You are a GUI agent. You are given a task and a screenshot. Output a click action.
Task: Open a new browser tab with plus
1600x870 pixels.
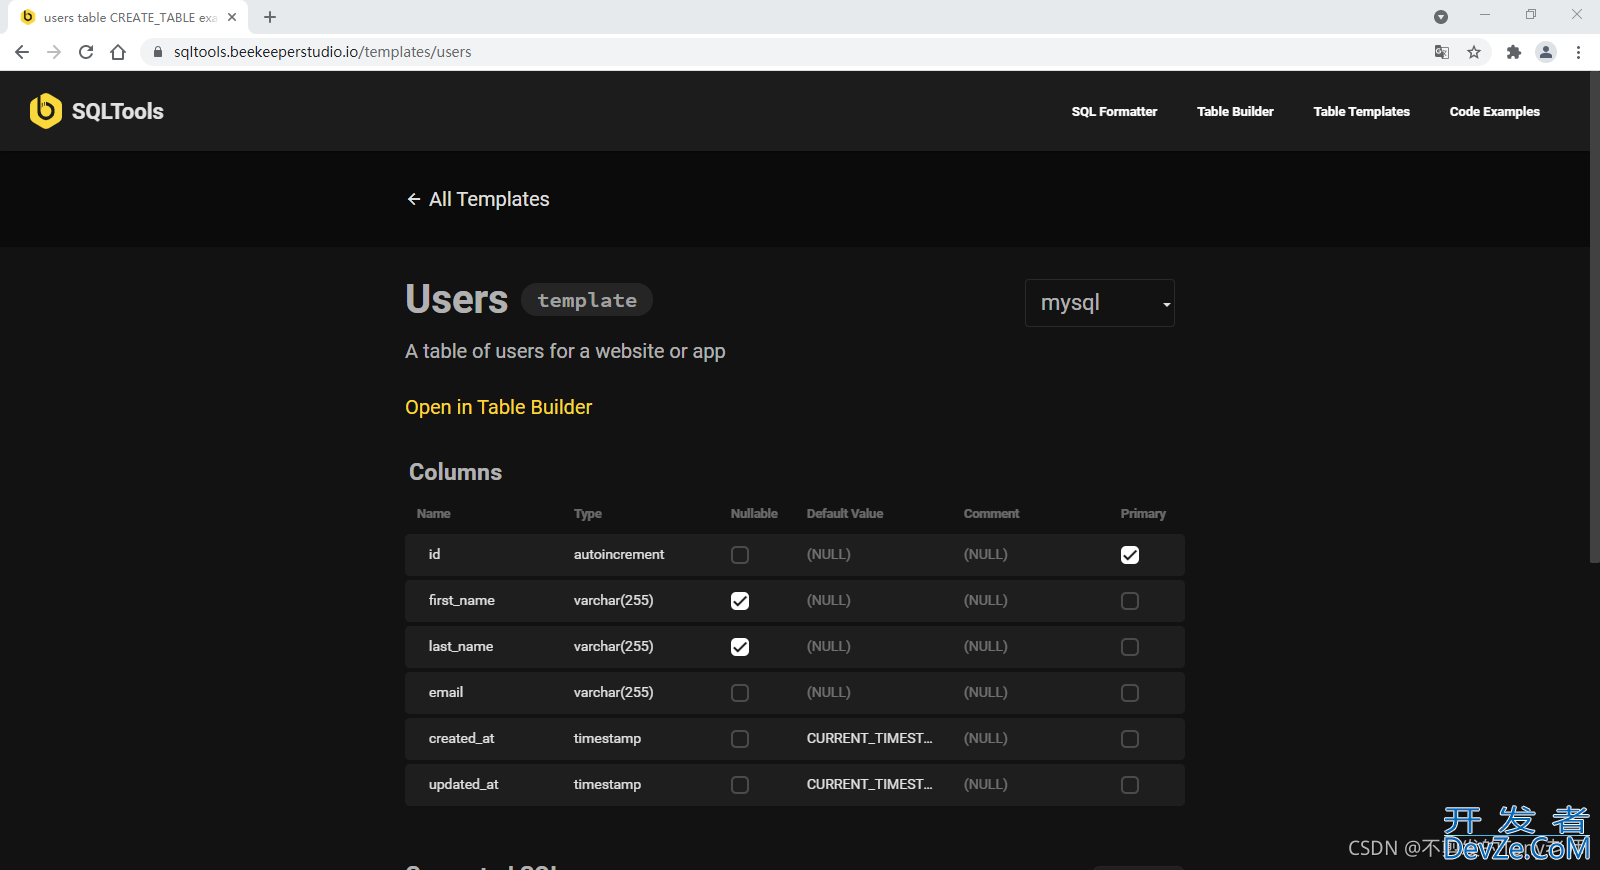[270, 17]
